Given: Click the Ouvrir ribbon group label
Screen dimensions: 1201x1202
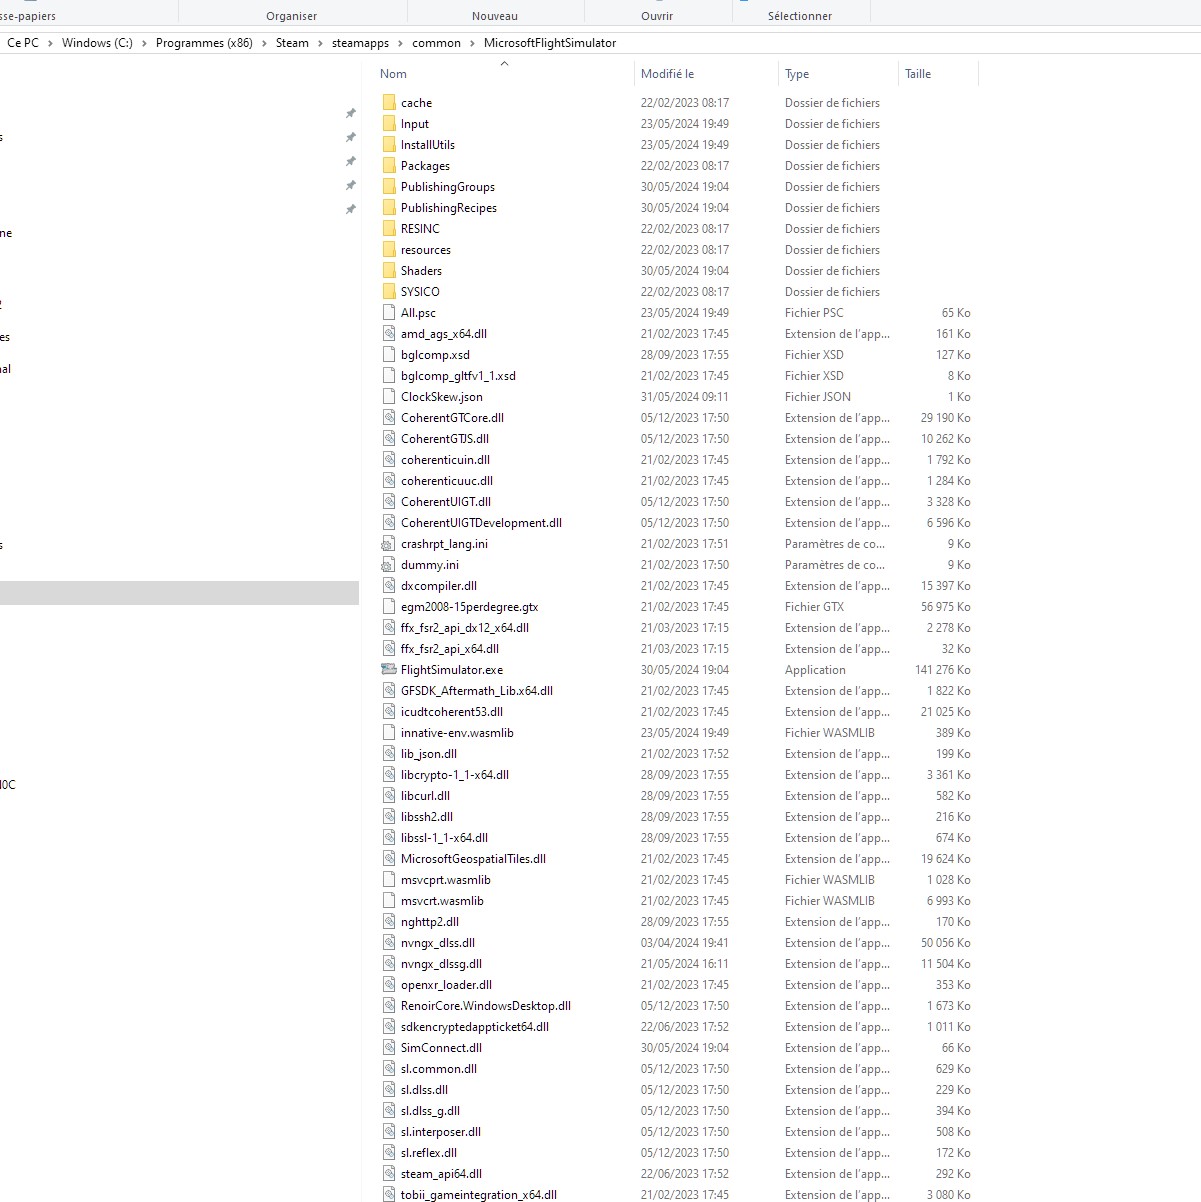Looking at the screenshot, I should point(657,16).
